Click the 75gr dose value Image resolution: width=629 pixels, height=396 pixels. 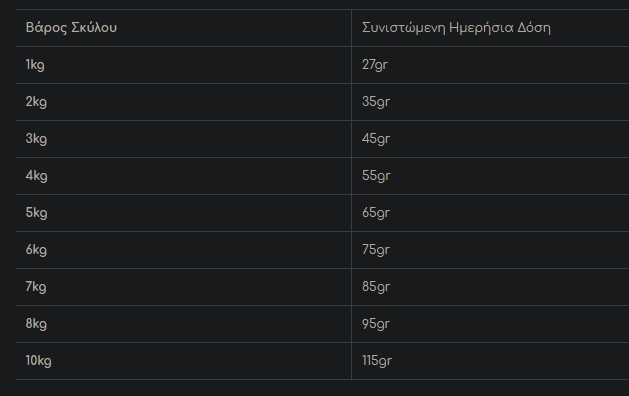[x=376, y=250]
